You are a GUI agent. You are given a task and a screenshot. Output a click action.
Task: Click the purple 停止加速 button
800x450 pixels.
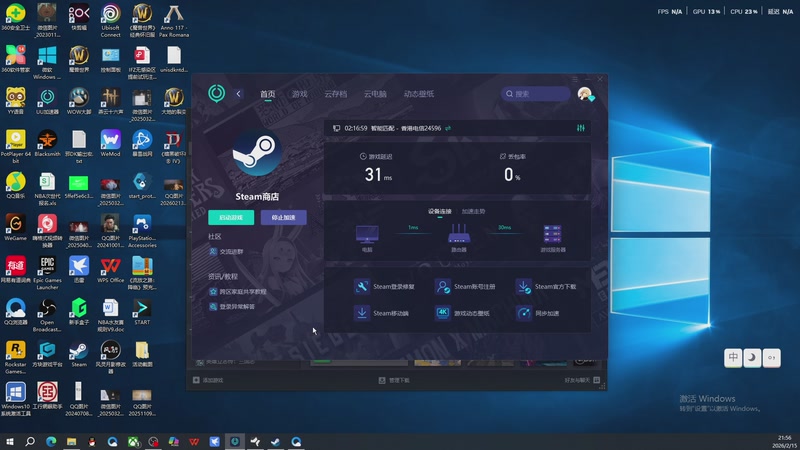click(284, 217)
